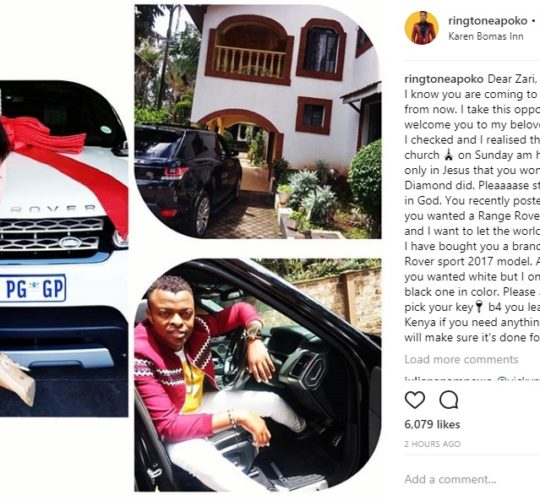Viewport: 540px width, 501px height.
Task: Expand Load more comments
Action: click(461, 359)
